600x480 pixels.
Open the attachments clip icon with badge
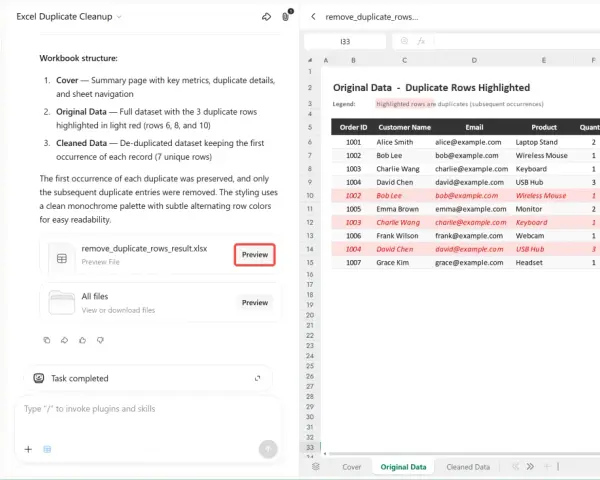coord(285,17)
